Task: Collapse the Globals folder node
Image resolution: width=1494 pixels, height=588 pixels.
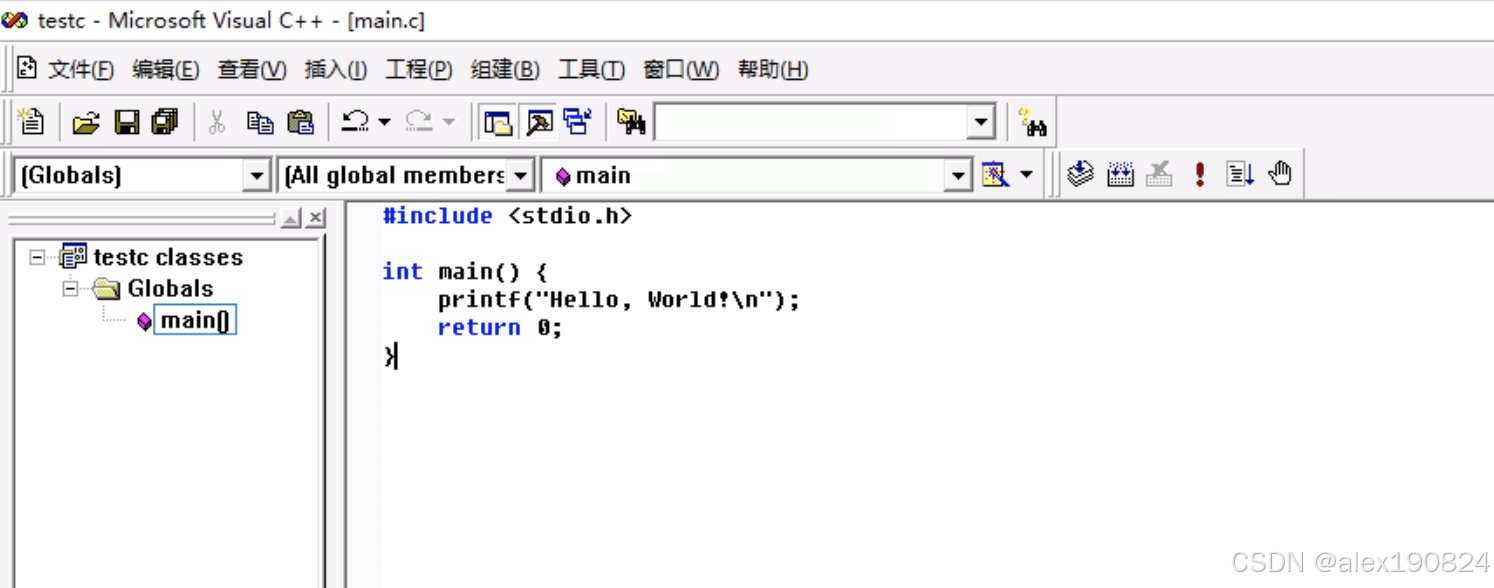Action: [x=70, y=288]
